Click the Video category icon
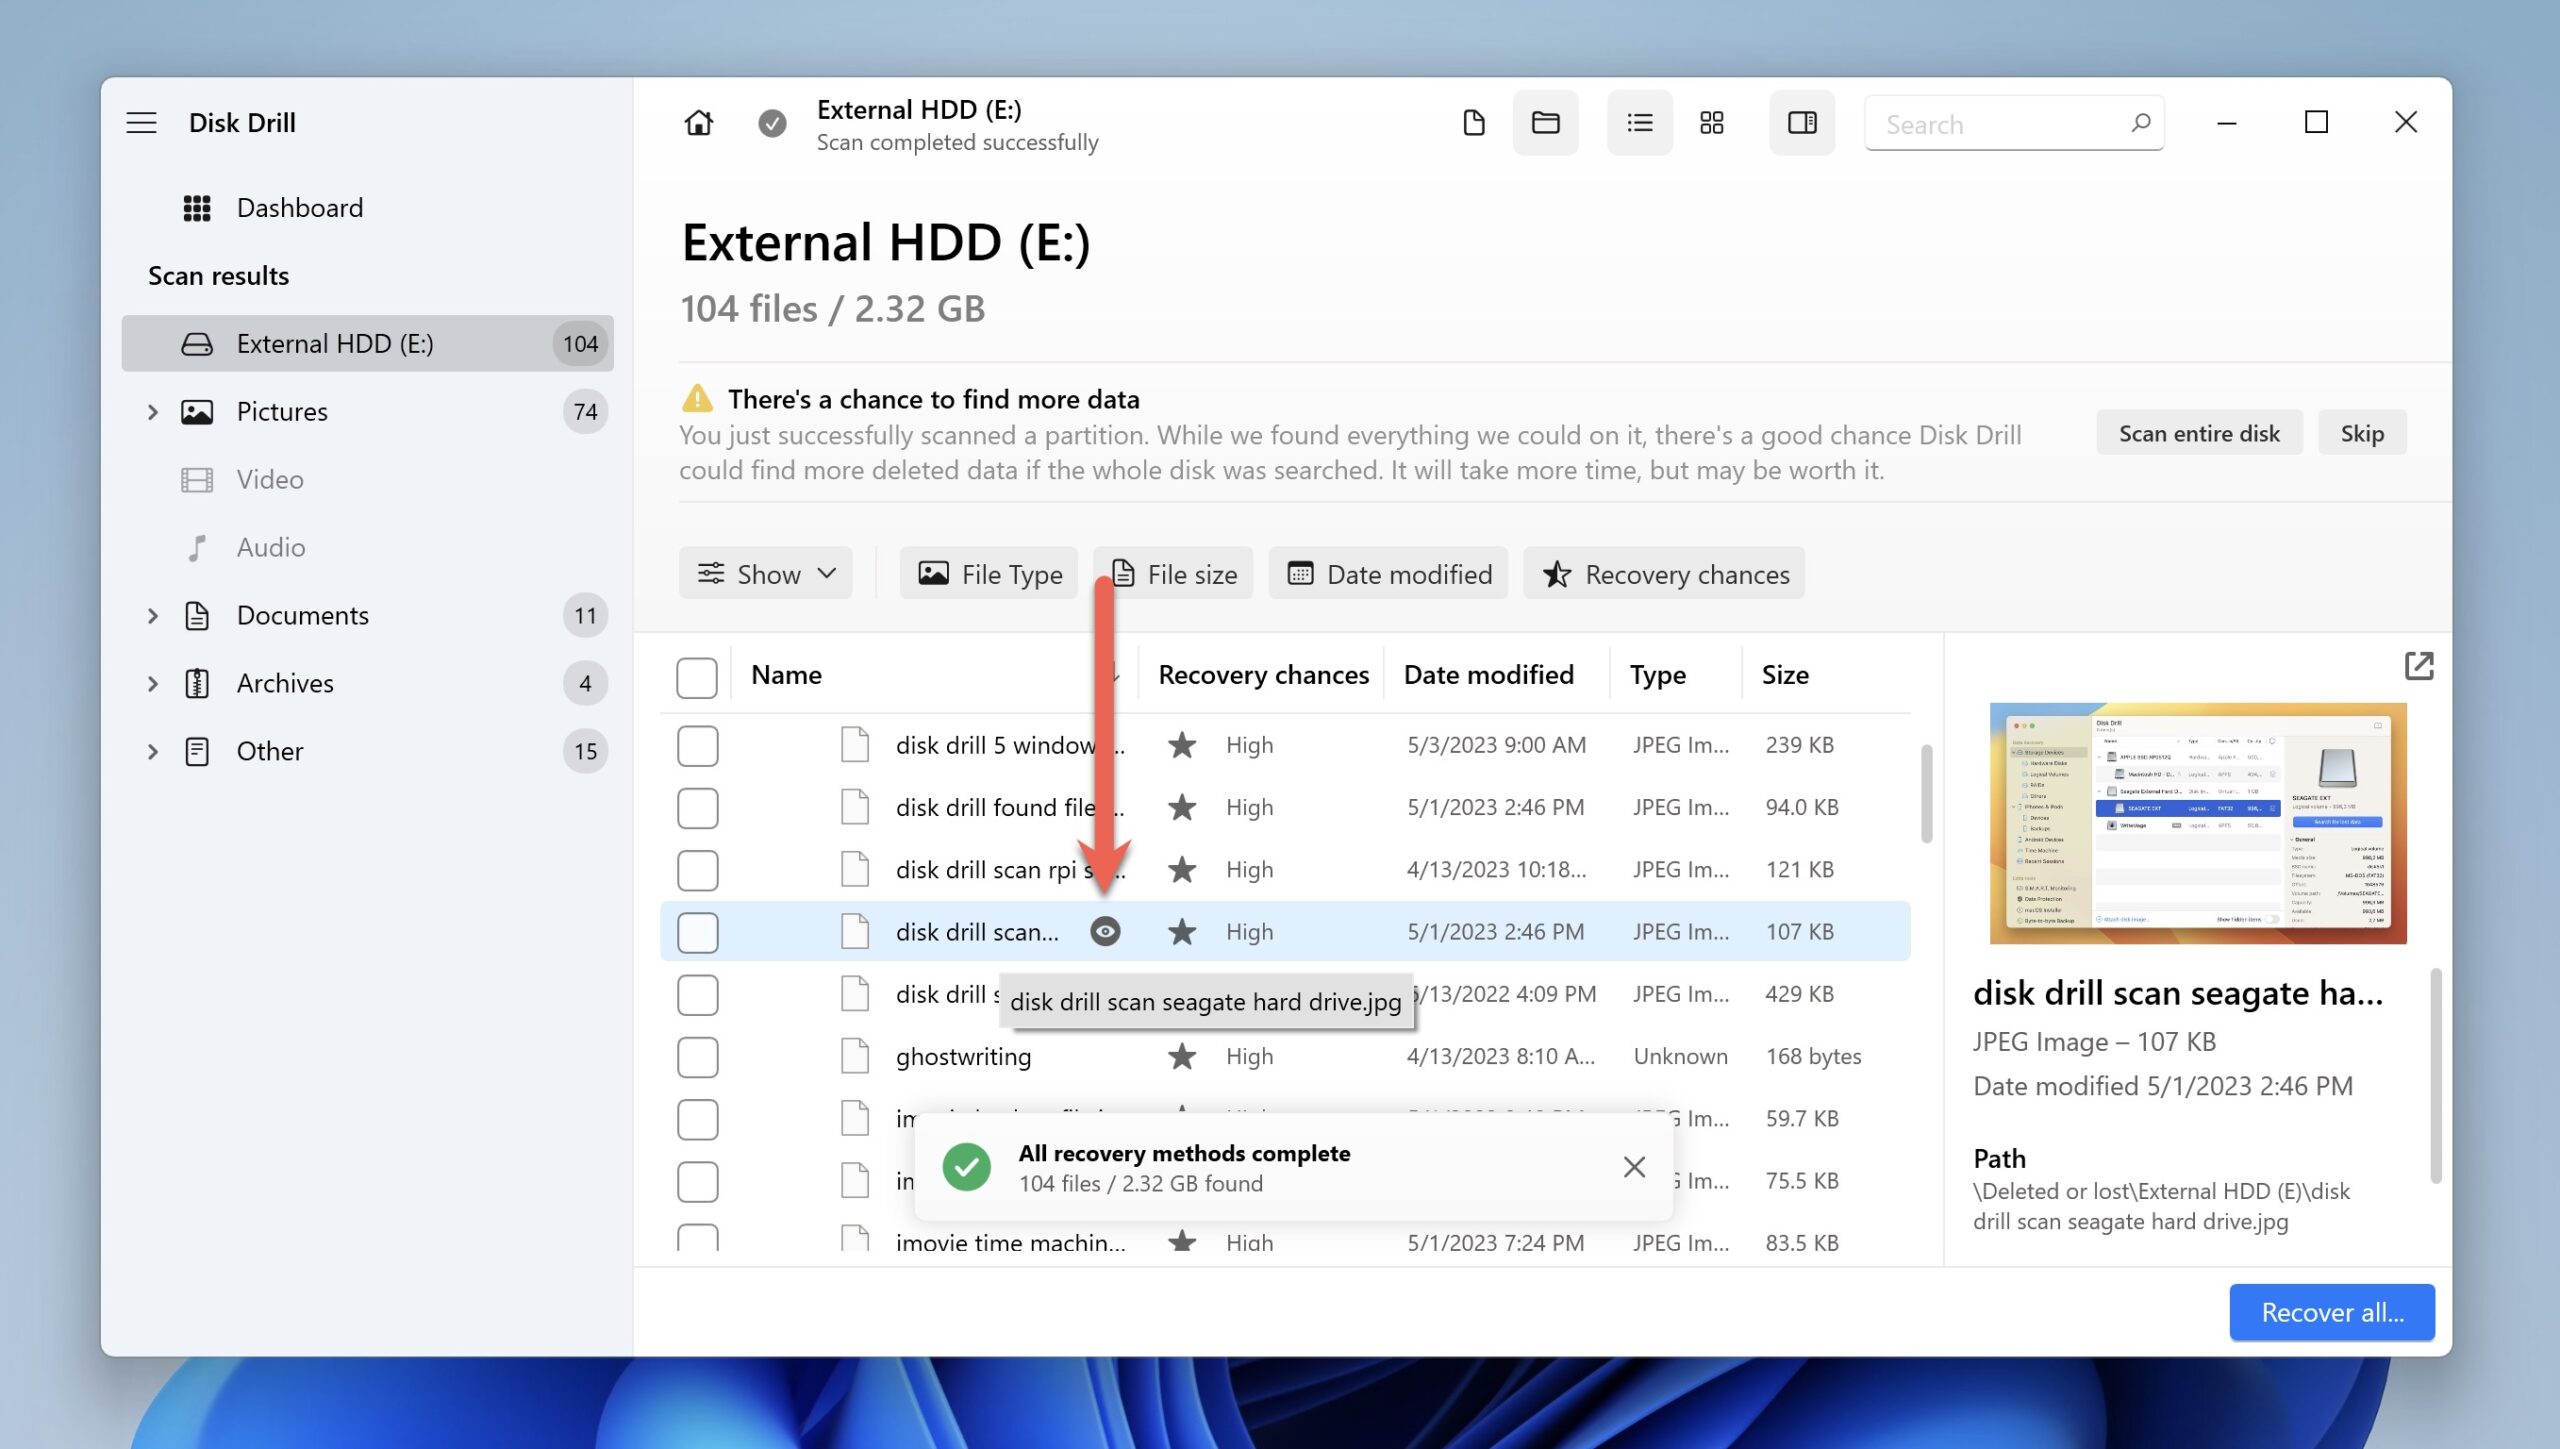 [197, 480]
